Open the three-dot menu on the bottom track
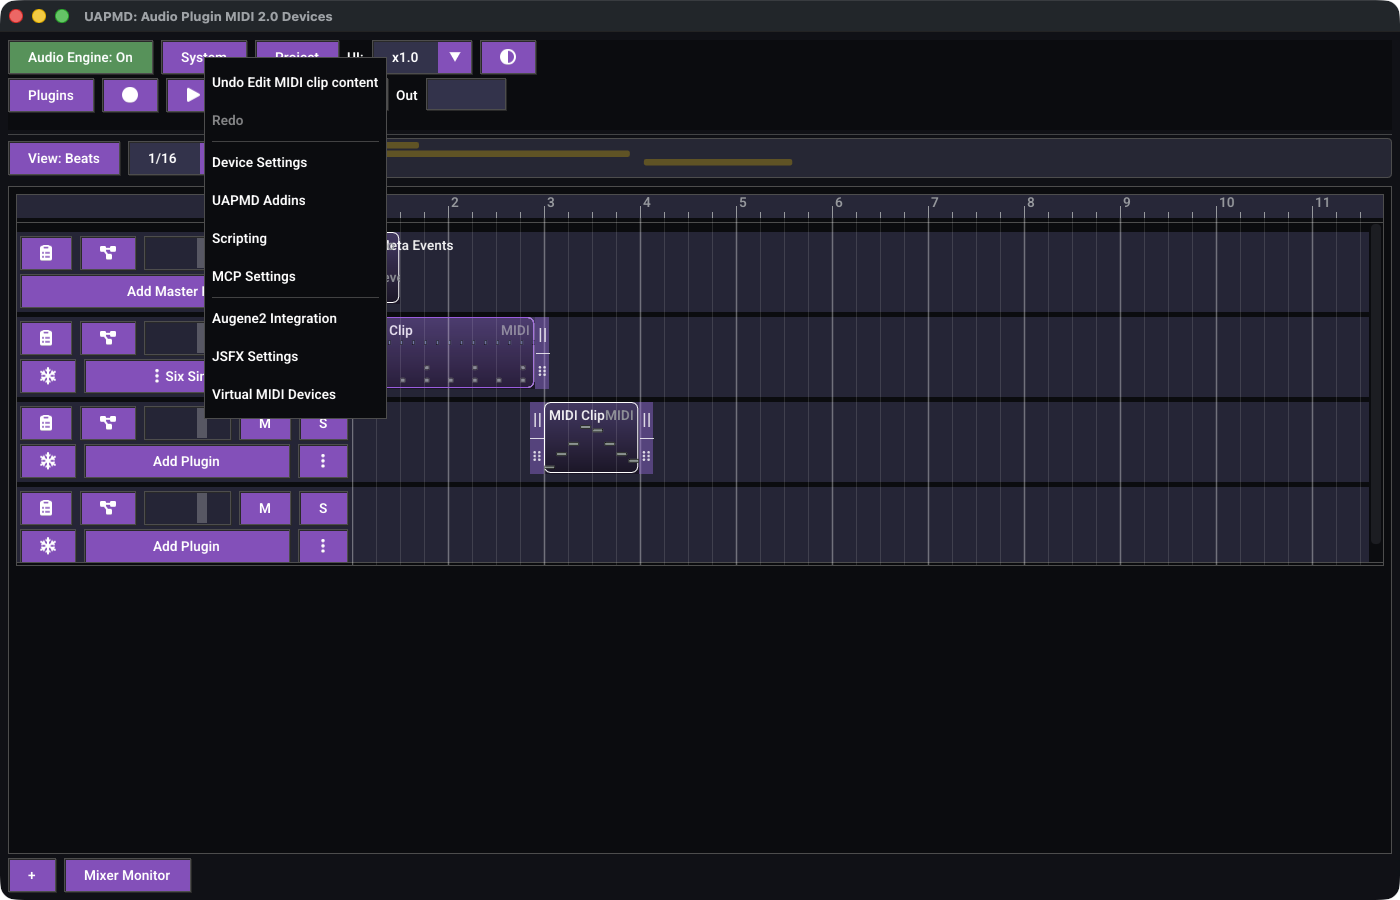Screen dimensions: 1400x900 pos(323,546)
